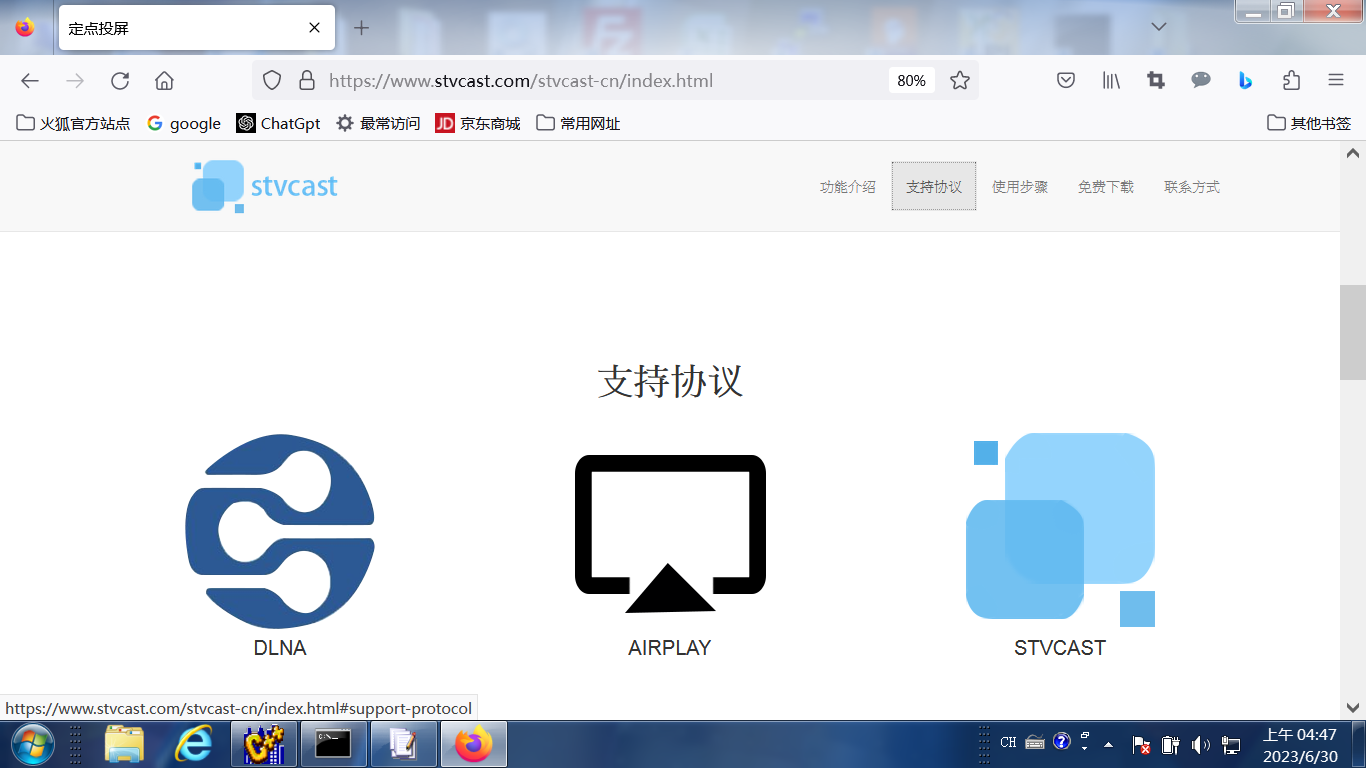Save the page to Pocket
The width and height of the screenshot is (1366, 768).
click(1066, 81)
